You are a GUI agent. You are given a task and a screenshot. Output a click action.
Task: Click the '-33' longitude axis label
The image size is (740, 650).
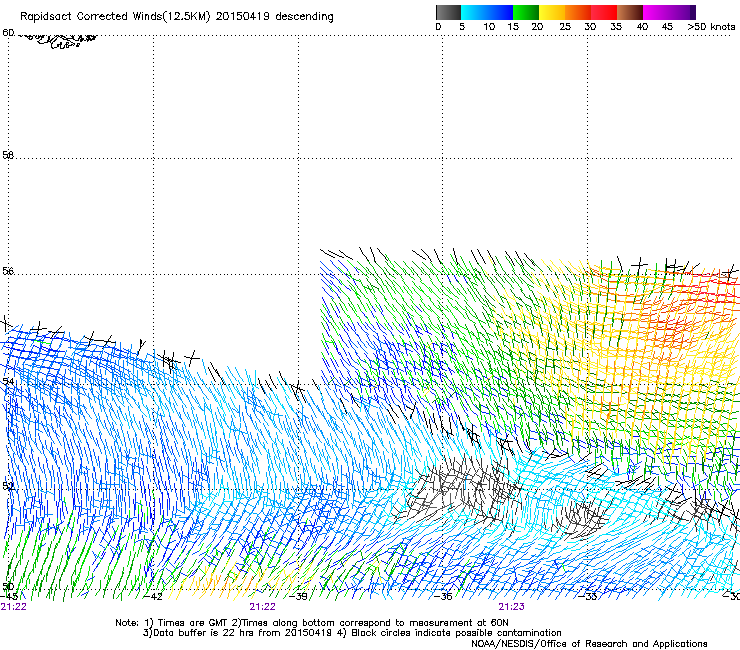tap(589, 596)
